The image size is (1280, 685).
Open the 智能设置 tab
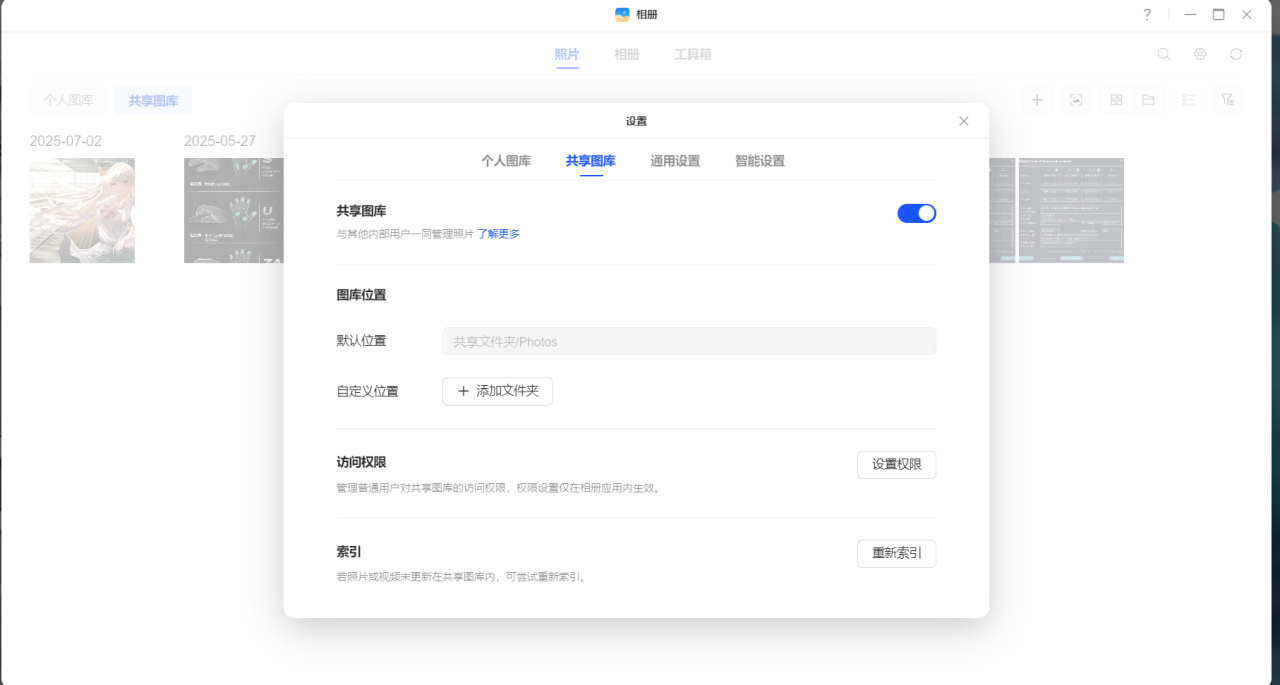[760, 161]
